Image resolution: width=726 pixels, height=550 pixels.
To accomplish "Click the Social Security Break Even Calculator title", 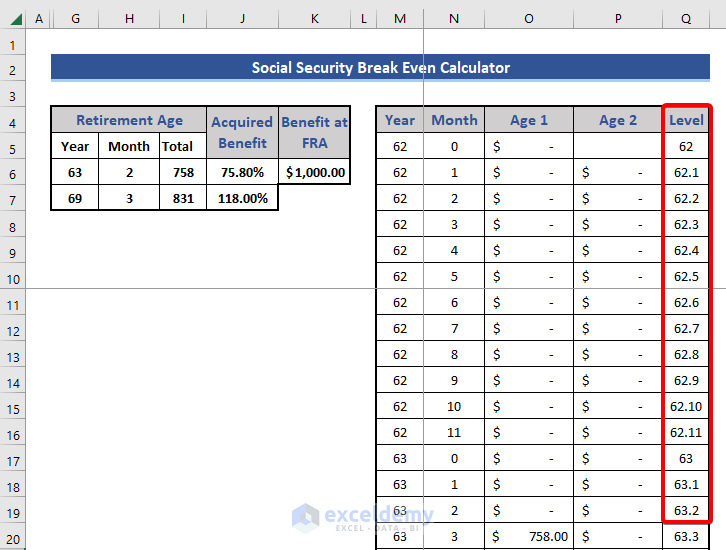I will point(380,68).
